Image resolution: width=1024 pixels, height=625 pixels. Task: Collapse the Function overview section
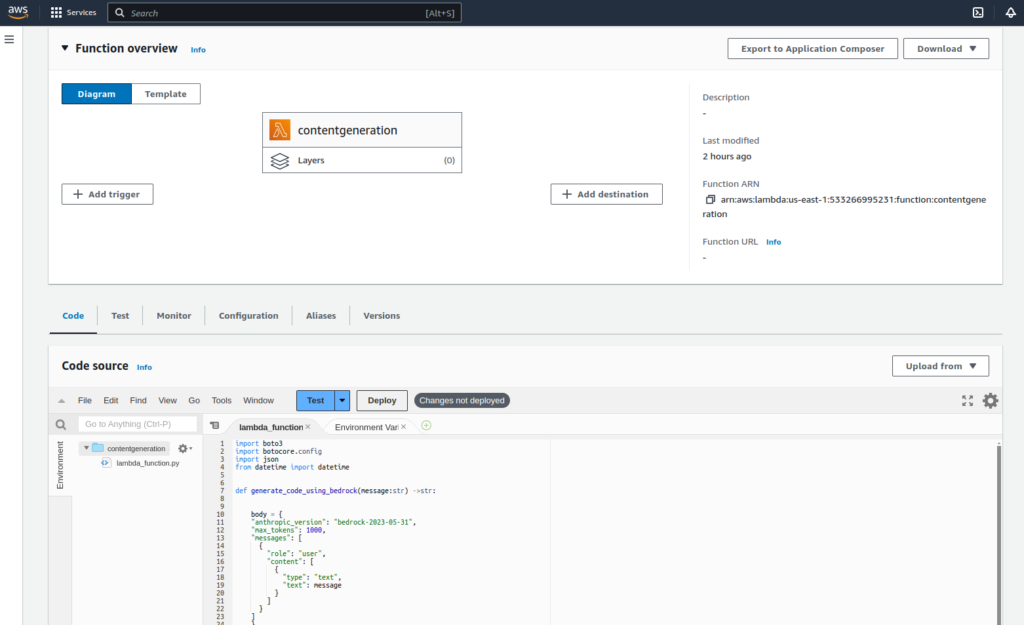pos(65,48)
